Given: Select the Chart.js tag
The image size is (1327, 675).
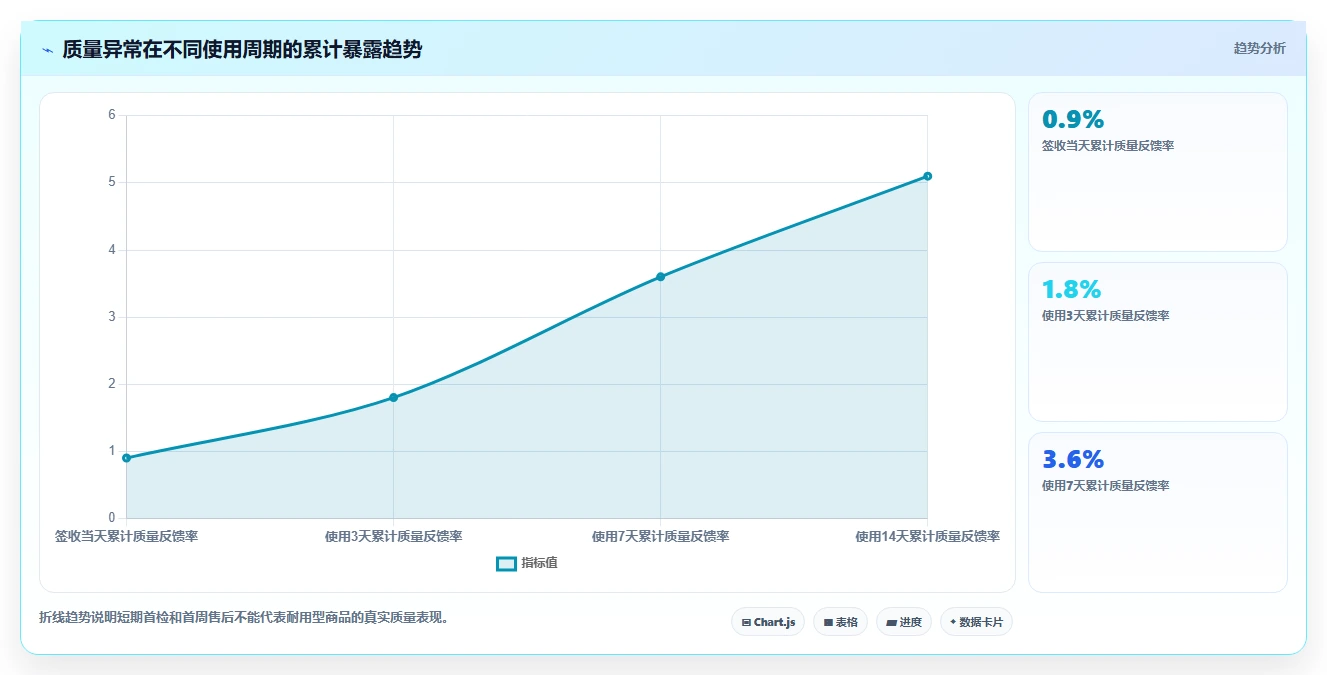Looking at the screenshot, I should tap(768, 622).
